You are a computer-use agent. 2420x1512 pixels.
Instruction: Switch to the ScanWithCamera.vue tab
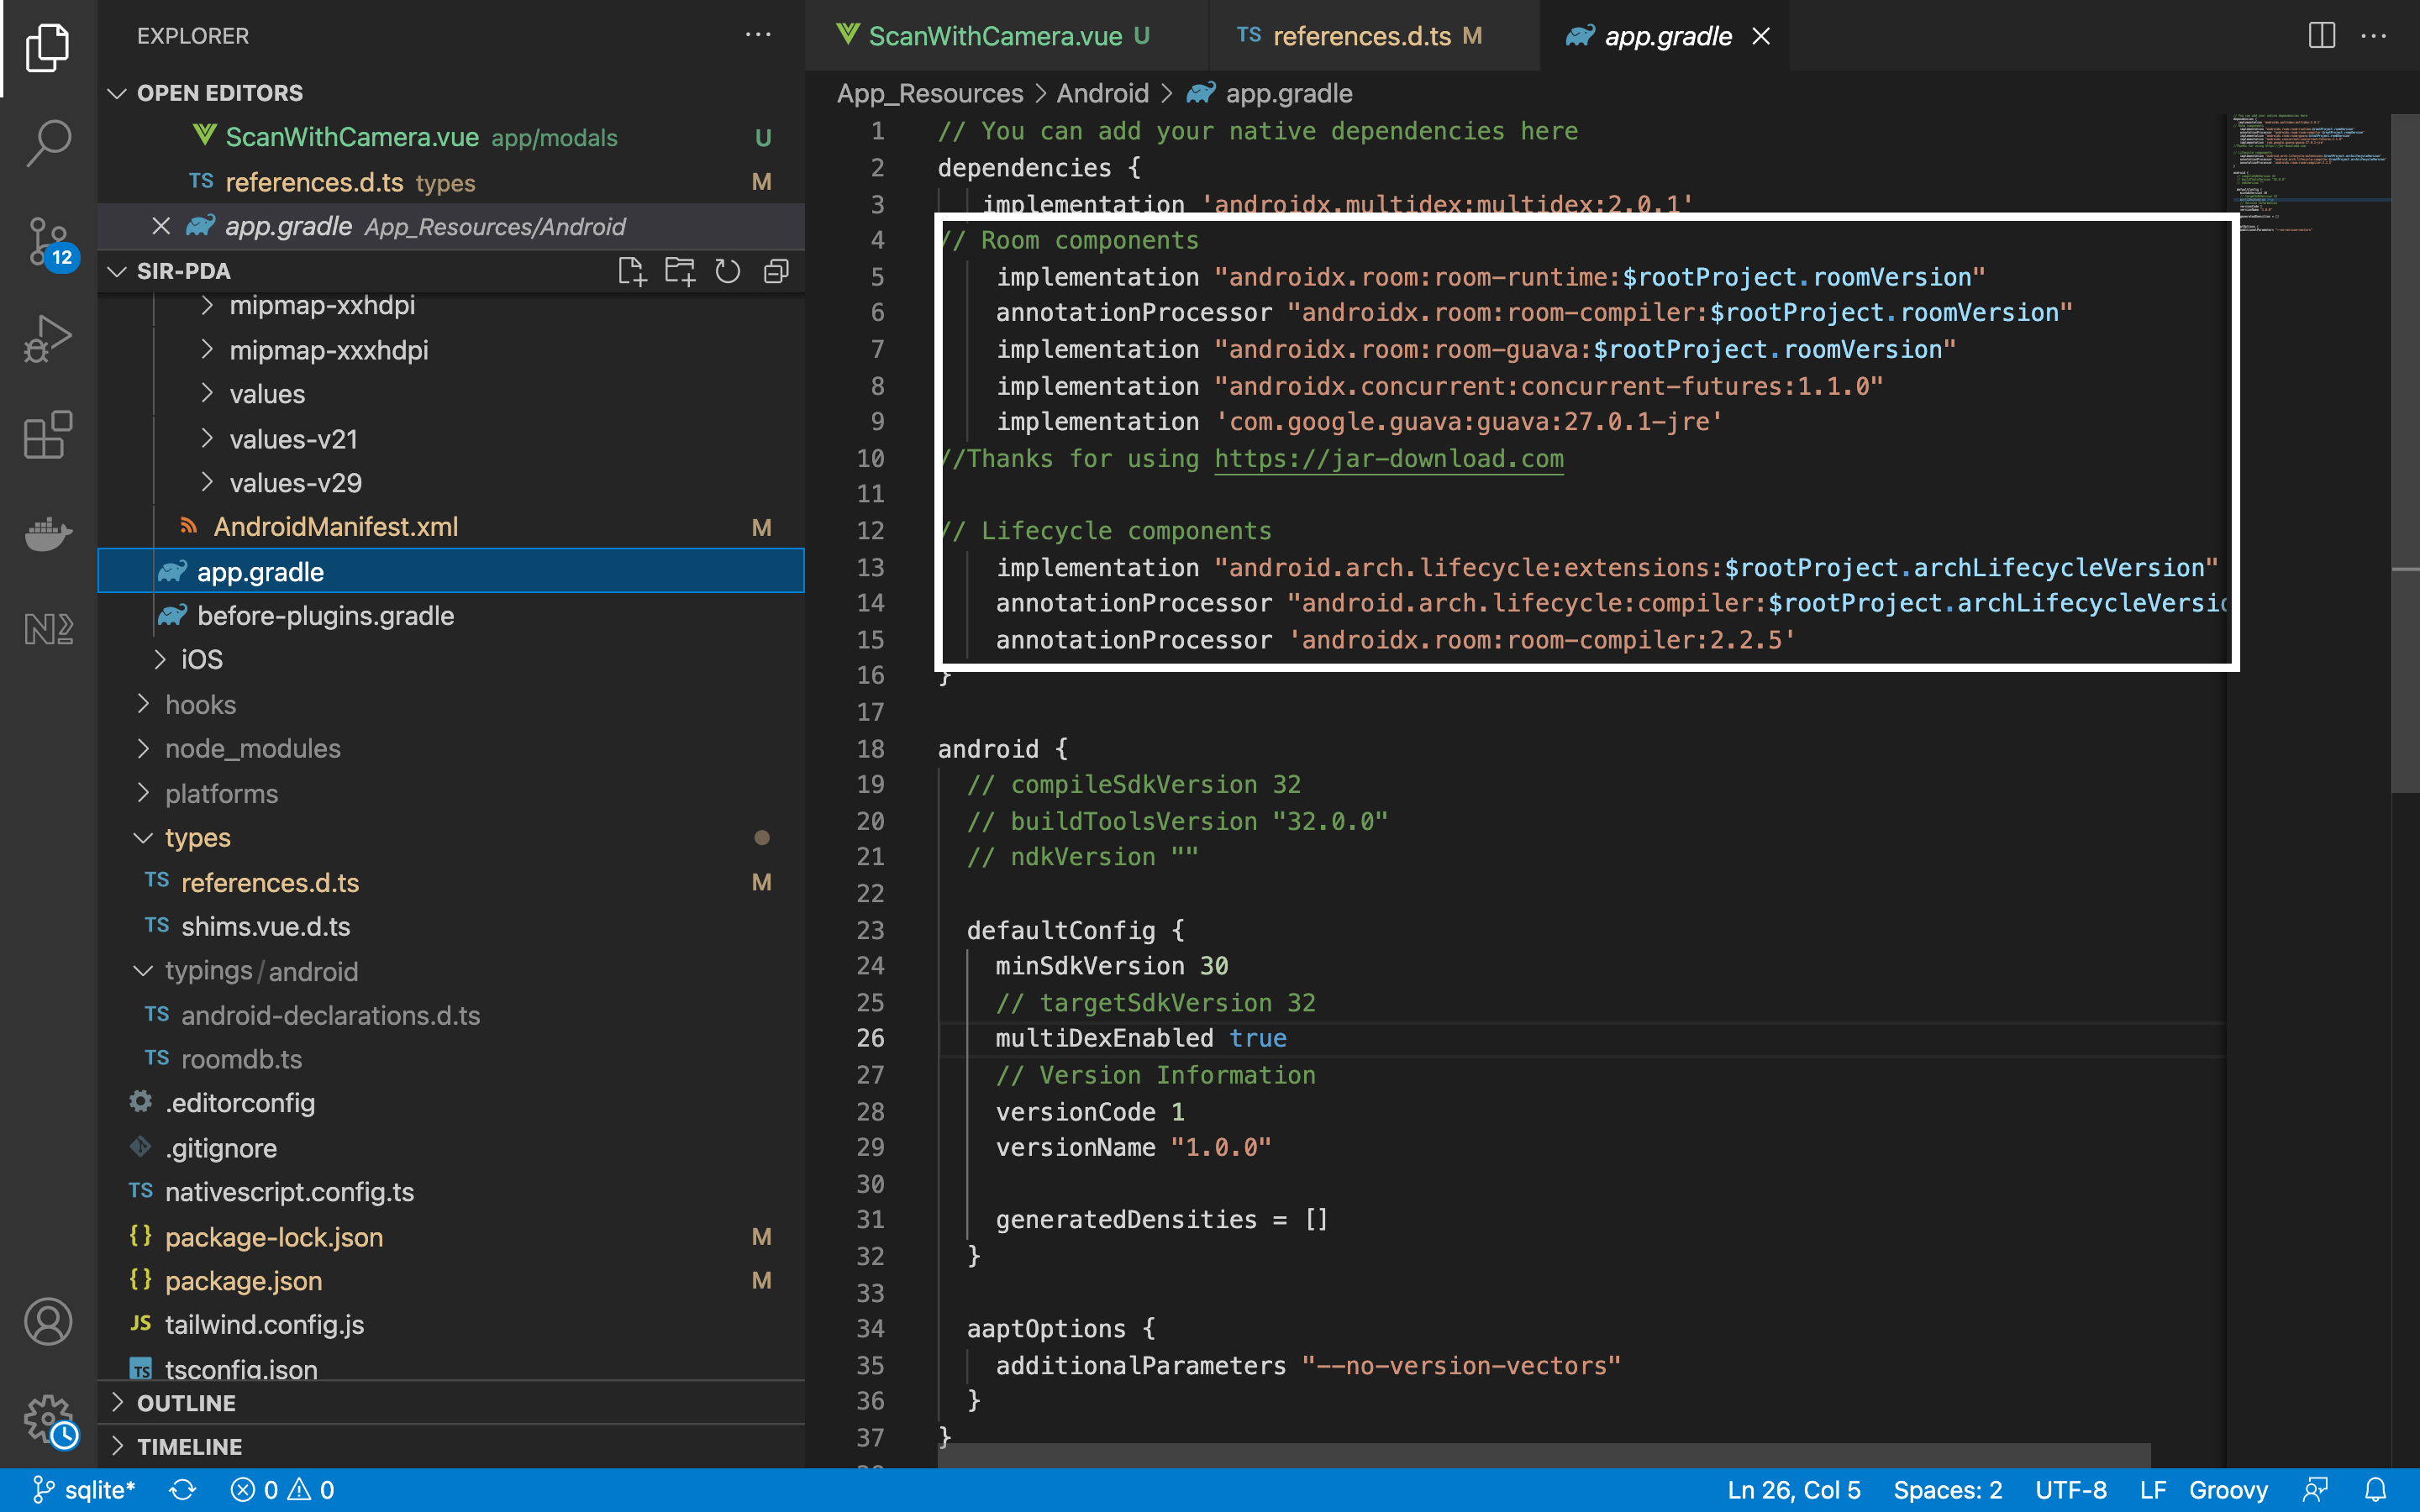pyautogui.click(x=995, y=36)
